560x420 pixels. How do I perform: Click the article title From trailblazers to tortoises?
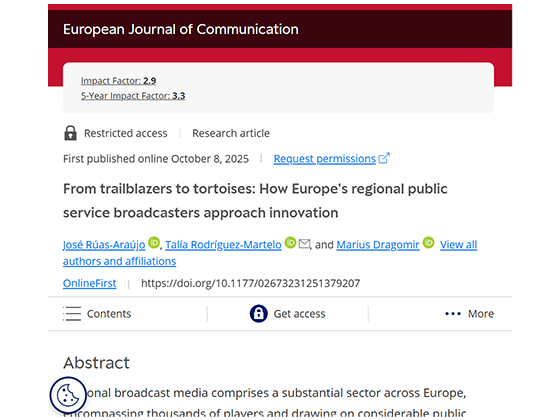click(255, 200)
